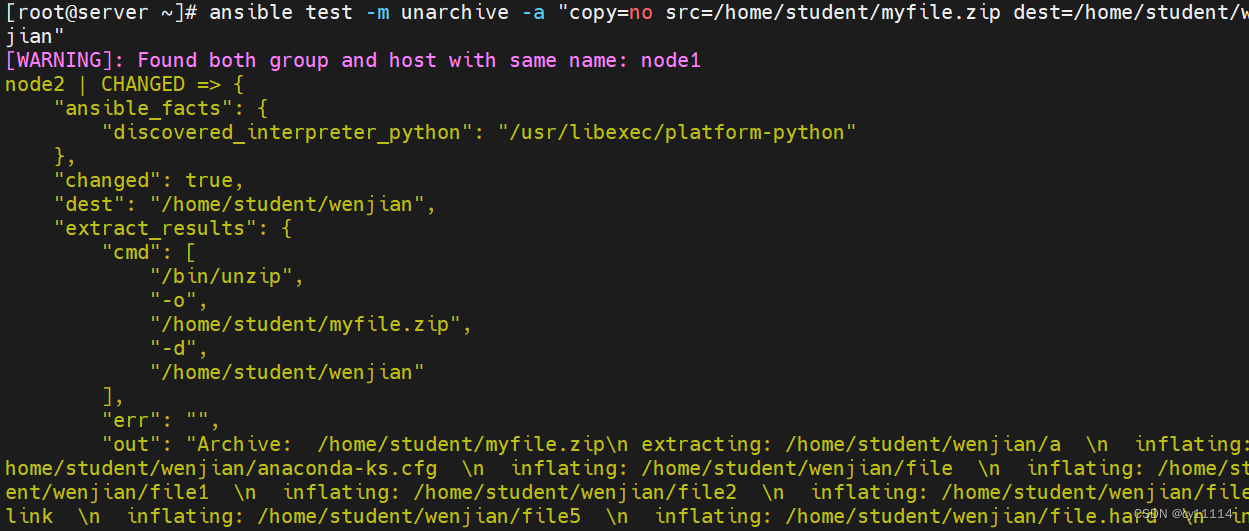Click the "-d" argument in the cmd list
1249x531 pixels.
178,348
